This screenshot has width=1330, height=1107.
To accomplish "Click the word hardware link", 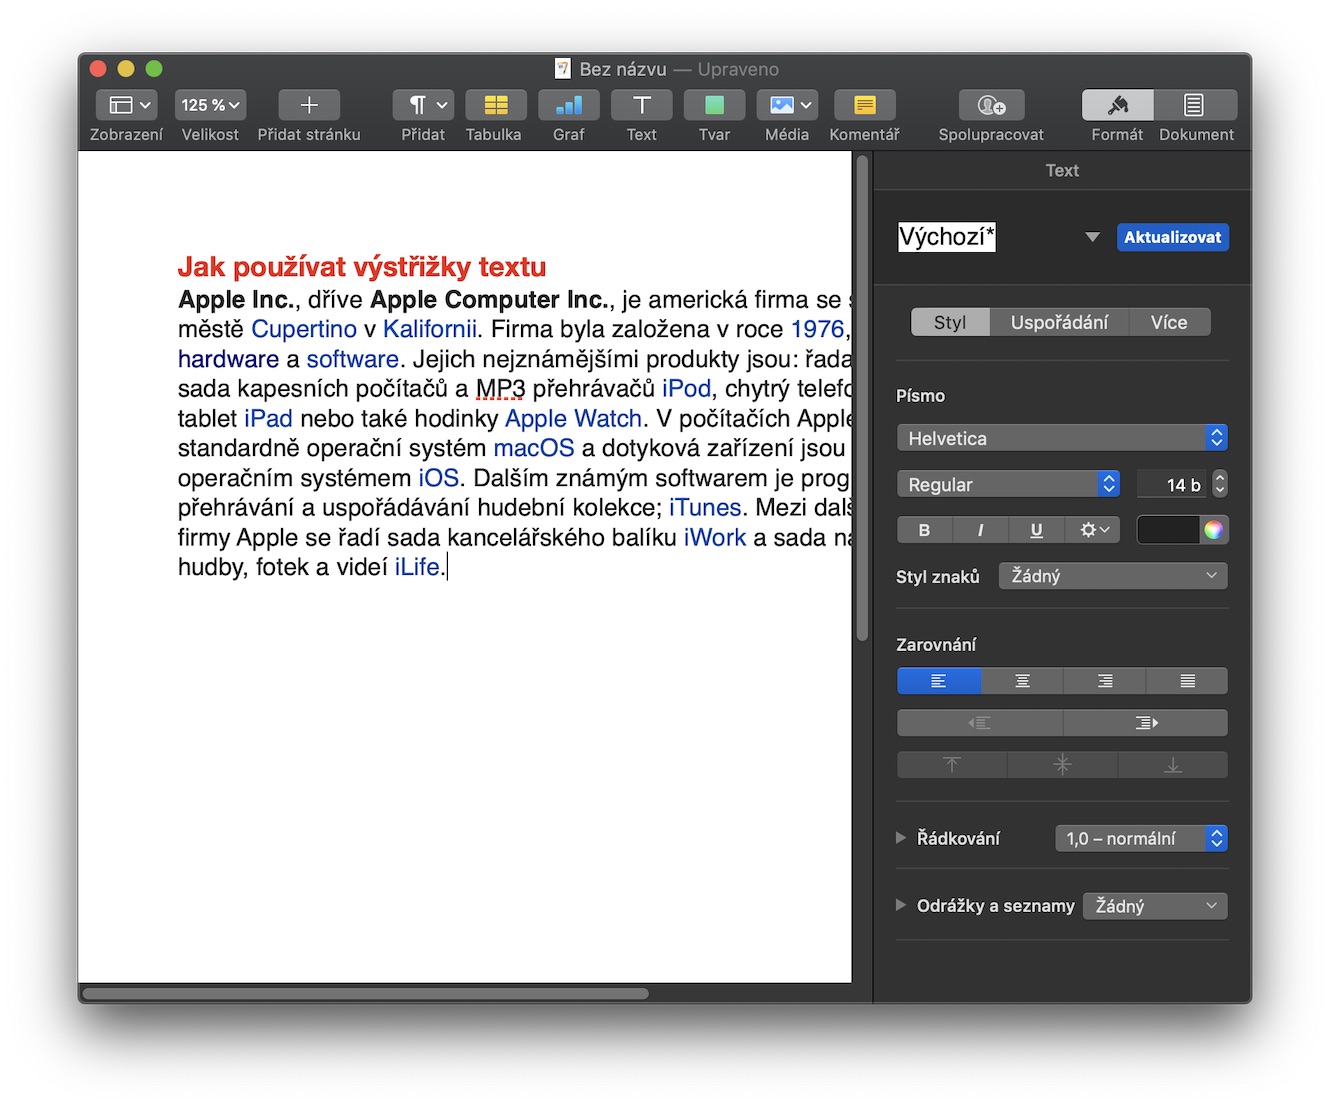I will [228, 359].
